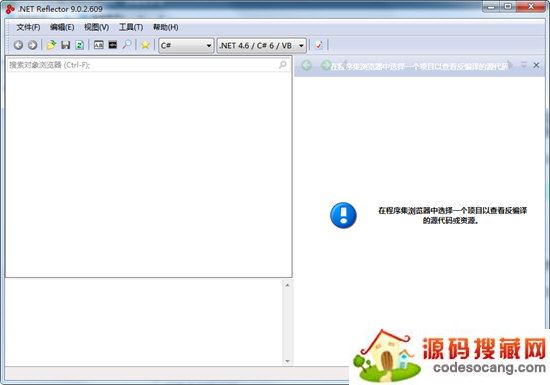Click the red checkmark document icon
Screen dimensions: 550x385
coord(319,45)
